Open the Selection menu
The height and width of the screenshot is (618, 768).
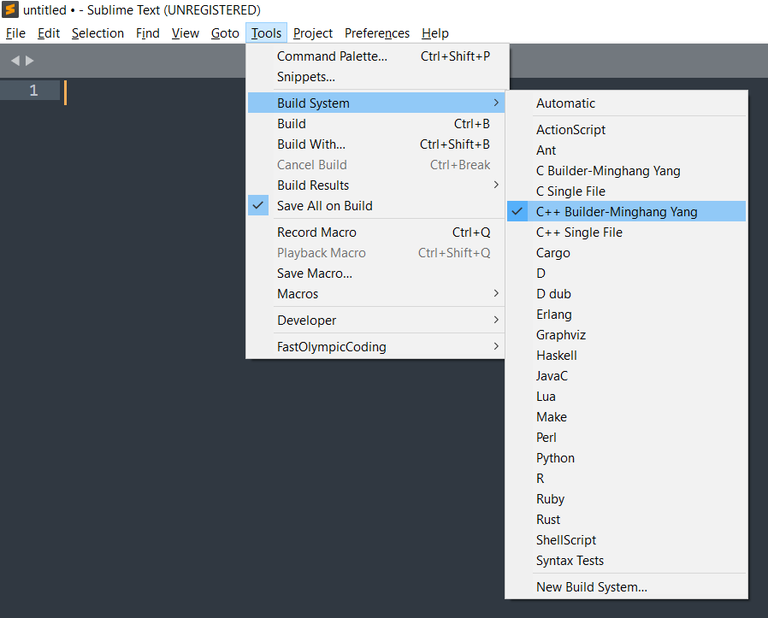[97, 33]
